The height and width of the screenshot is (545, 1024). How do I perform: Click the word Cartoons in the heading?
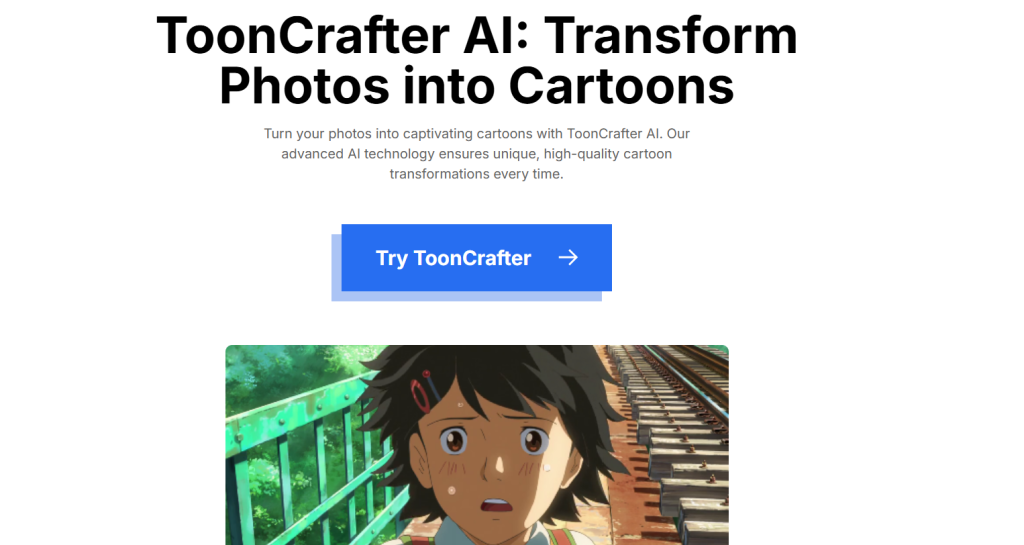pos(620,86)
